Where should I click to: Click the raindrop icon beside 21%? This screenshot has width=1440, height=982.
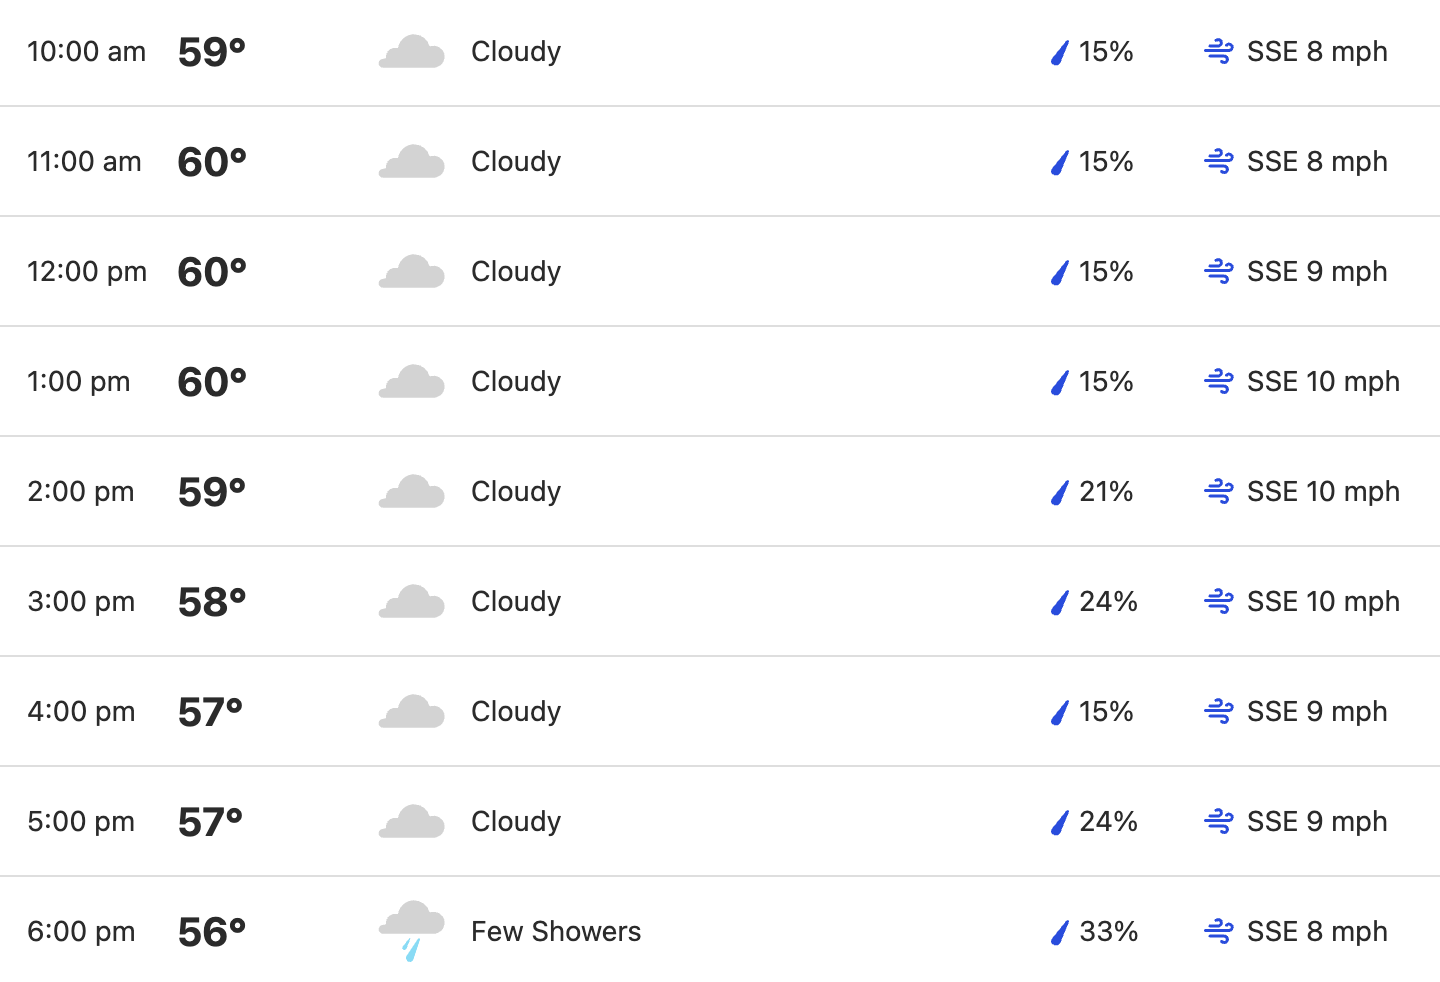pyautogui.click(x=1060, y=492)
